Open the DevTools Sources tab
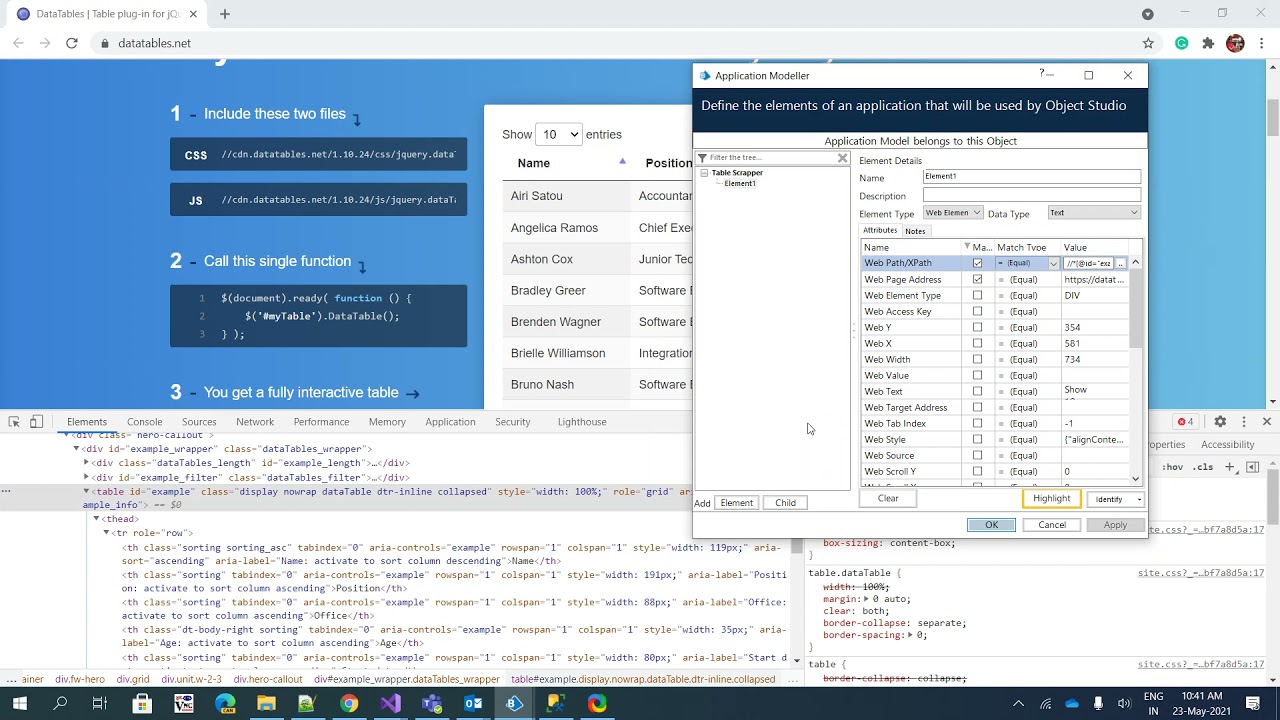This screenshot has height=720, width=1280. coord(199,422)
